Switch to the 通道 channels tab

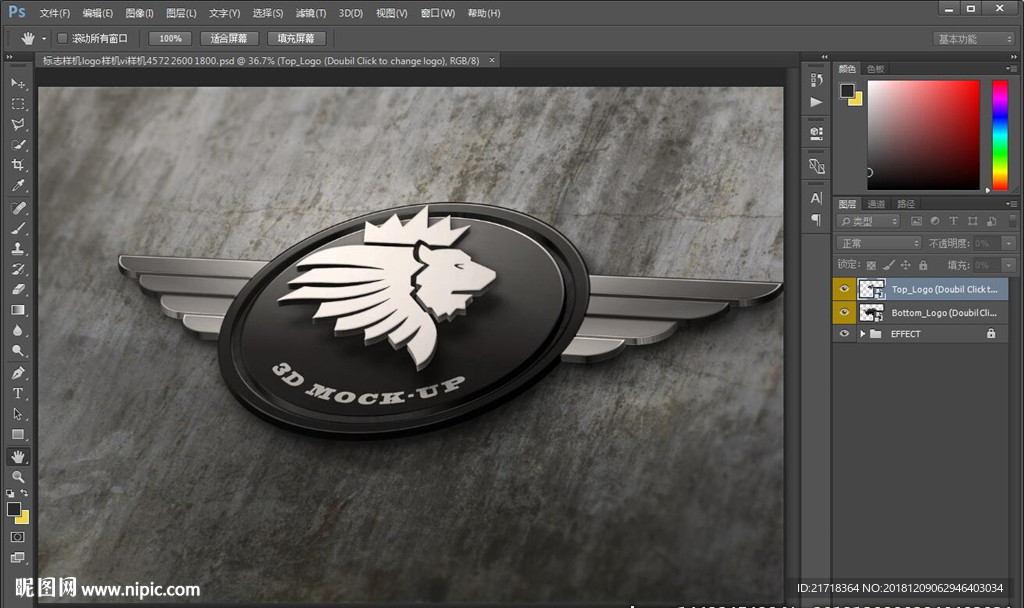(876, 204)
